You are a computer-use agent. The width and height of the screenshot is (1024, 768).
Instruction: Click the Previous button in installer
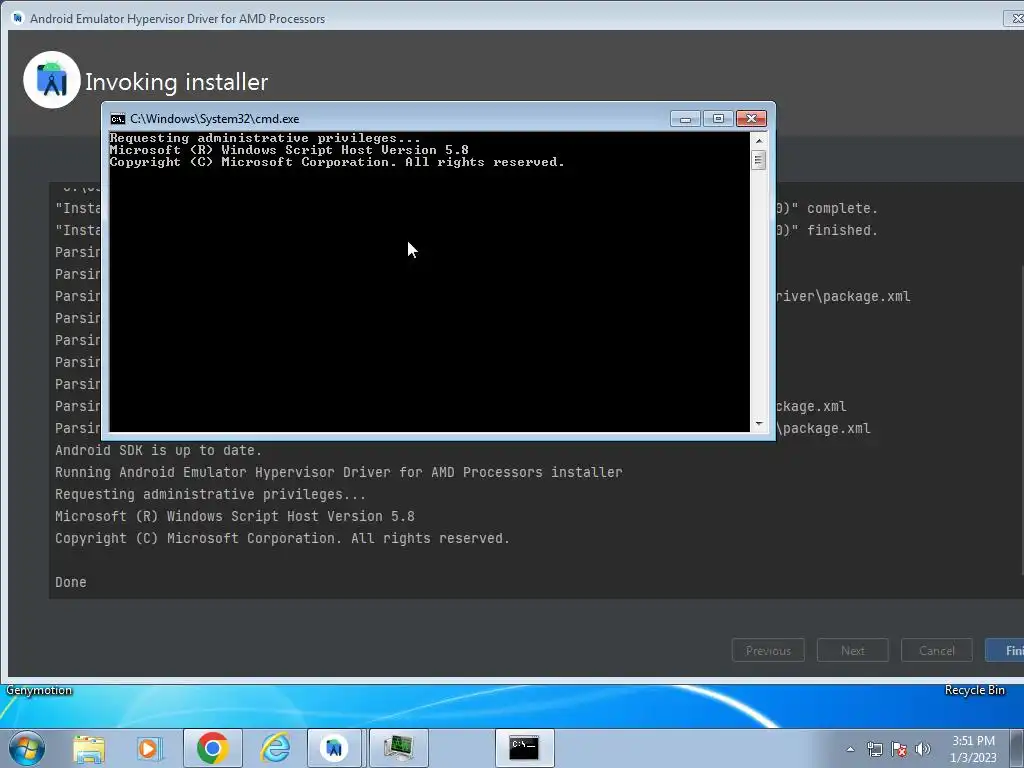click(x=768, y=650)
